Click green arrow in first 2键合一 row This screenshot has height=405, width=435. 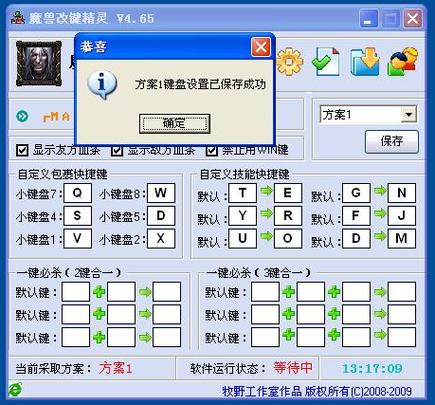pos(145,292)
